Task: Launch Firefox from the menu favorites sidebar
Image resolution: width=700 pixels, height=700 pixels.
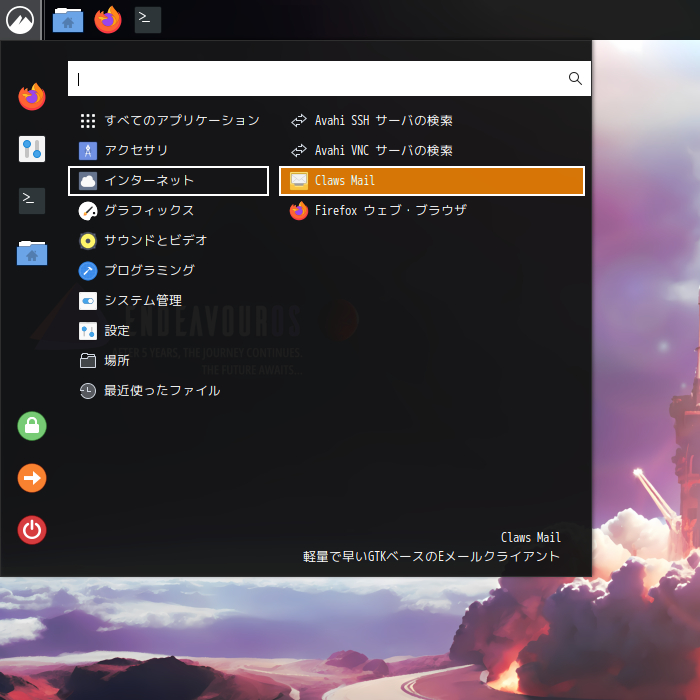Action: coord(32,97)
